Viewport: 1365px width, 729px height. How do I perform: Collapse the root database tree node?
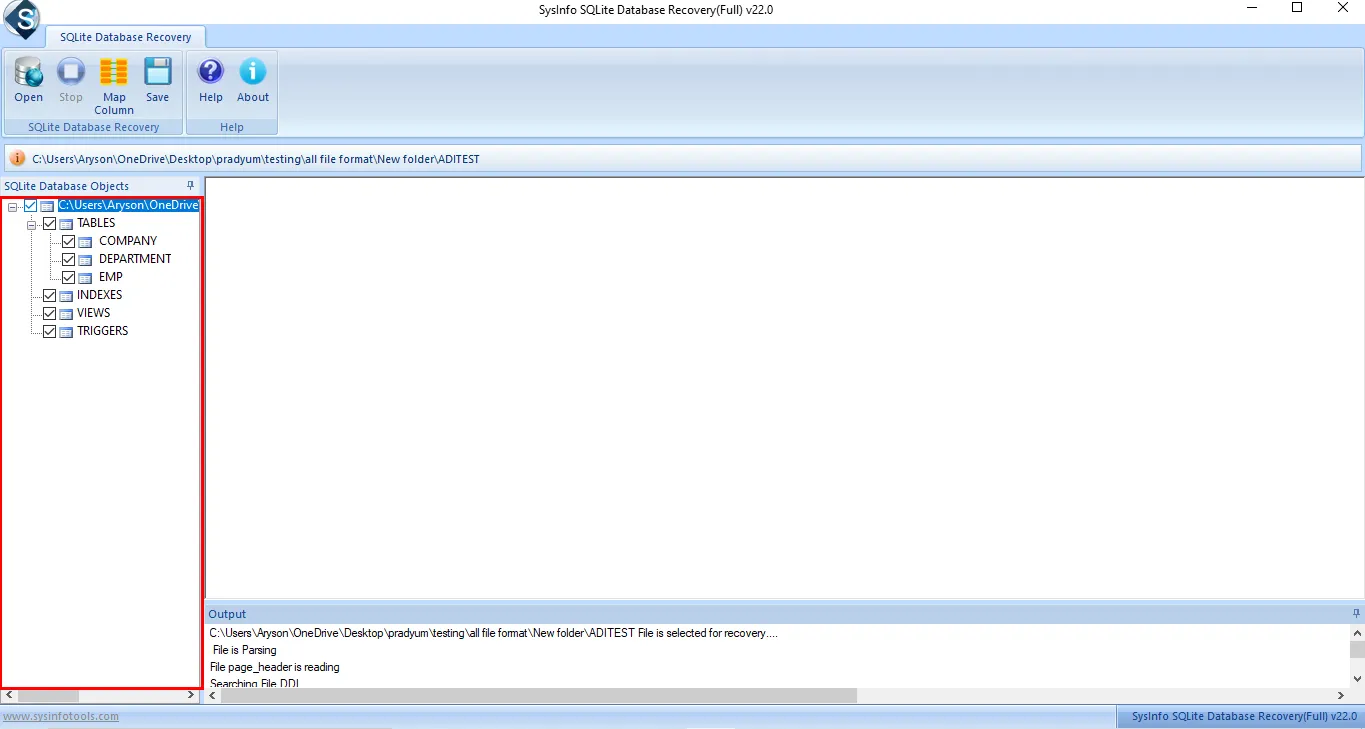click(x=12, y=206)
